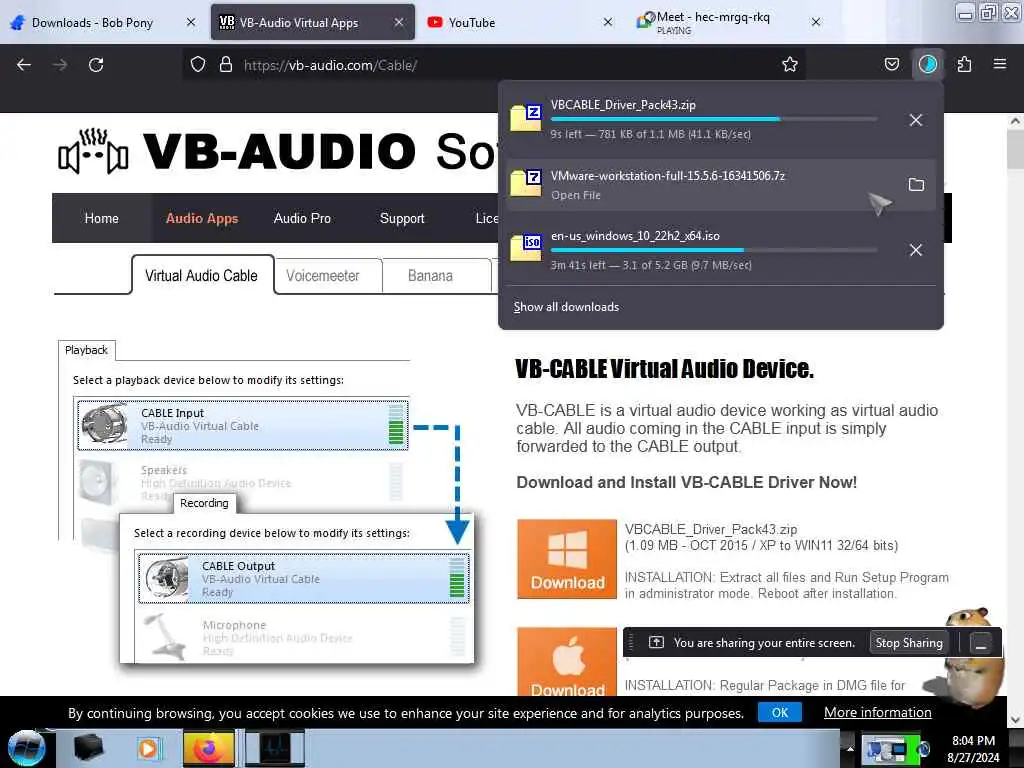Click the taskbar clock showing 8:04 PM
Image resolution: width=1024 pixels, height=768 pixels.
pyautogui.click(x=973, y=748)
